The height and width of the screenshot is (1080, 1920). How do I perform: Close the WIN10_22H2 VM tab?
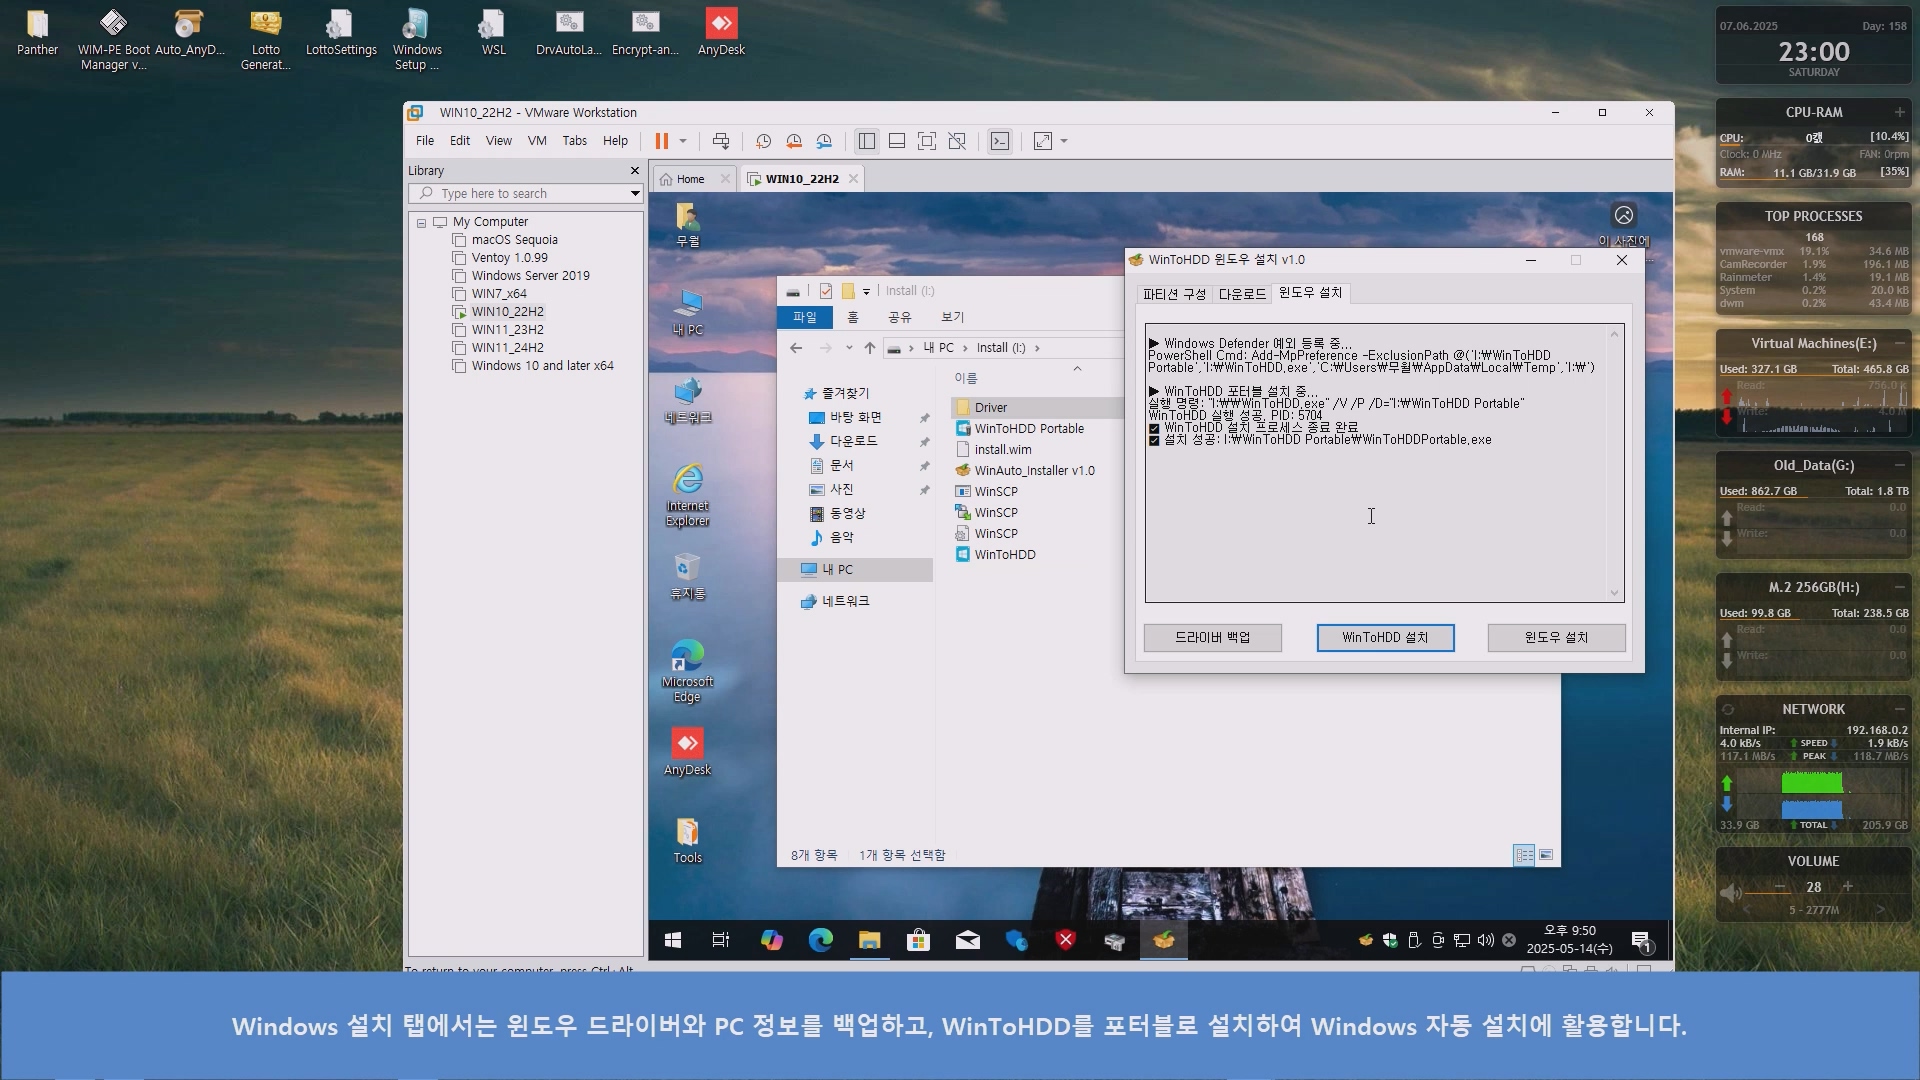853,179
